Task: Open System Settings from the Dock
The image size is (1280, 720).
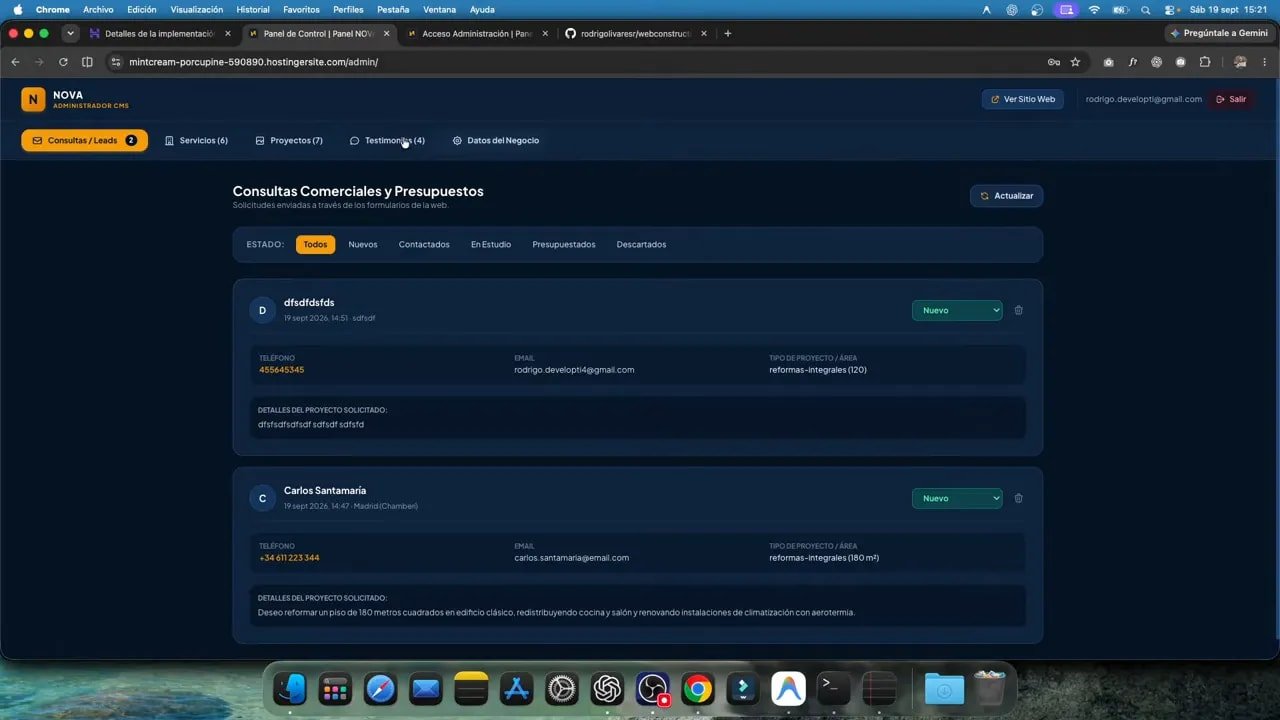Action: click(561, 688)
